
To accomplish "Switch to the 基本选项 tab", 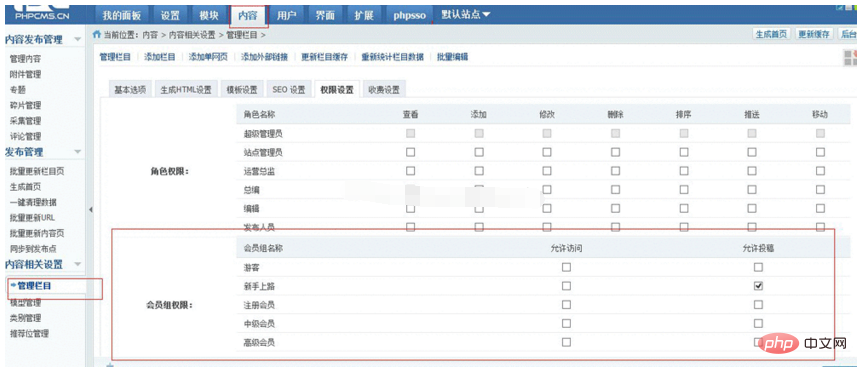I will 130,90.
